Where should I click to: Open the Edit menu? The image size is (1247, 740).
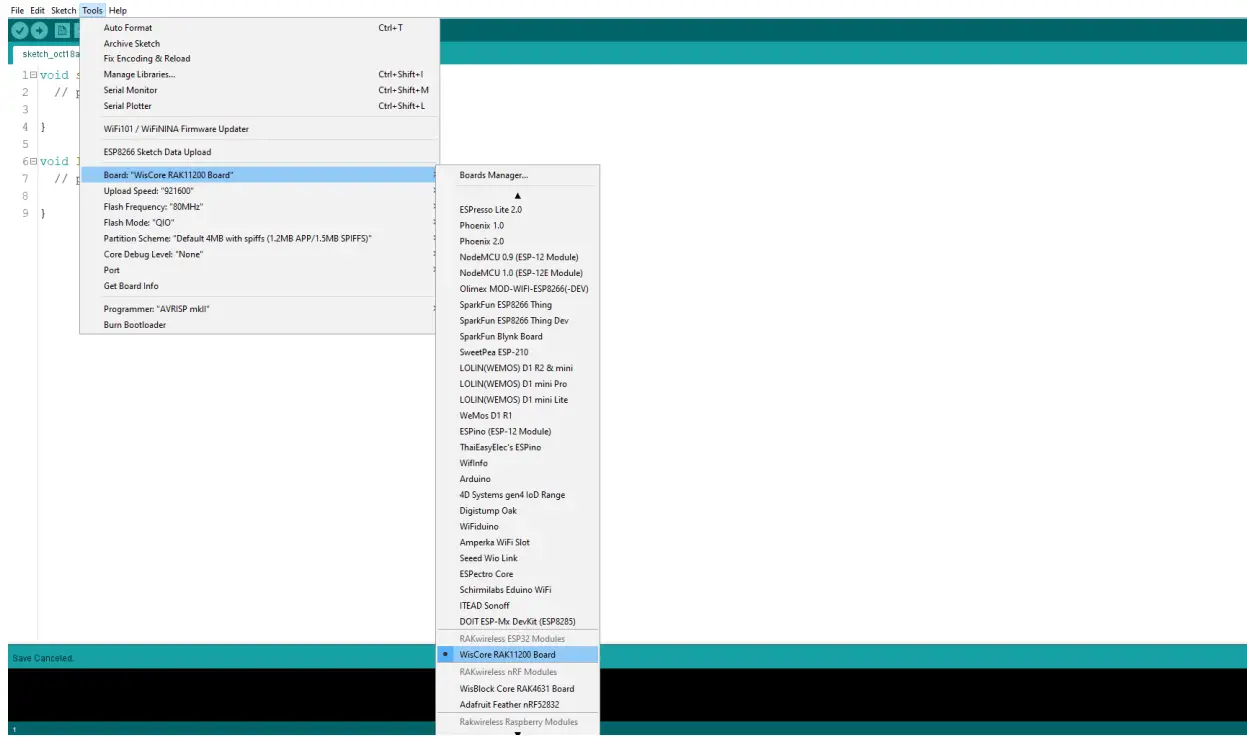[x=37, y=10]
